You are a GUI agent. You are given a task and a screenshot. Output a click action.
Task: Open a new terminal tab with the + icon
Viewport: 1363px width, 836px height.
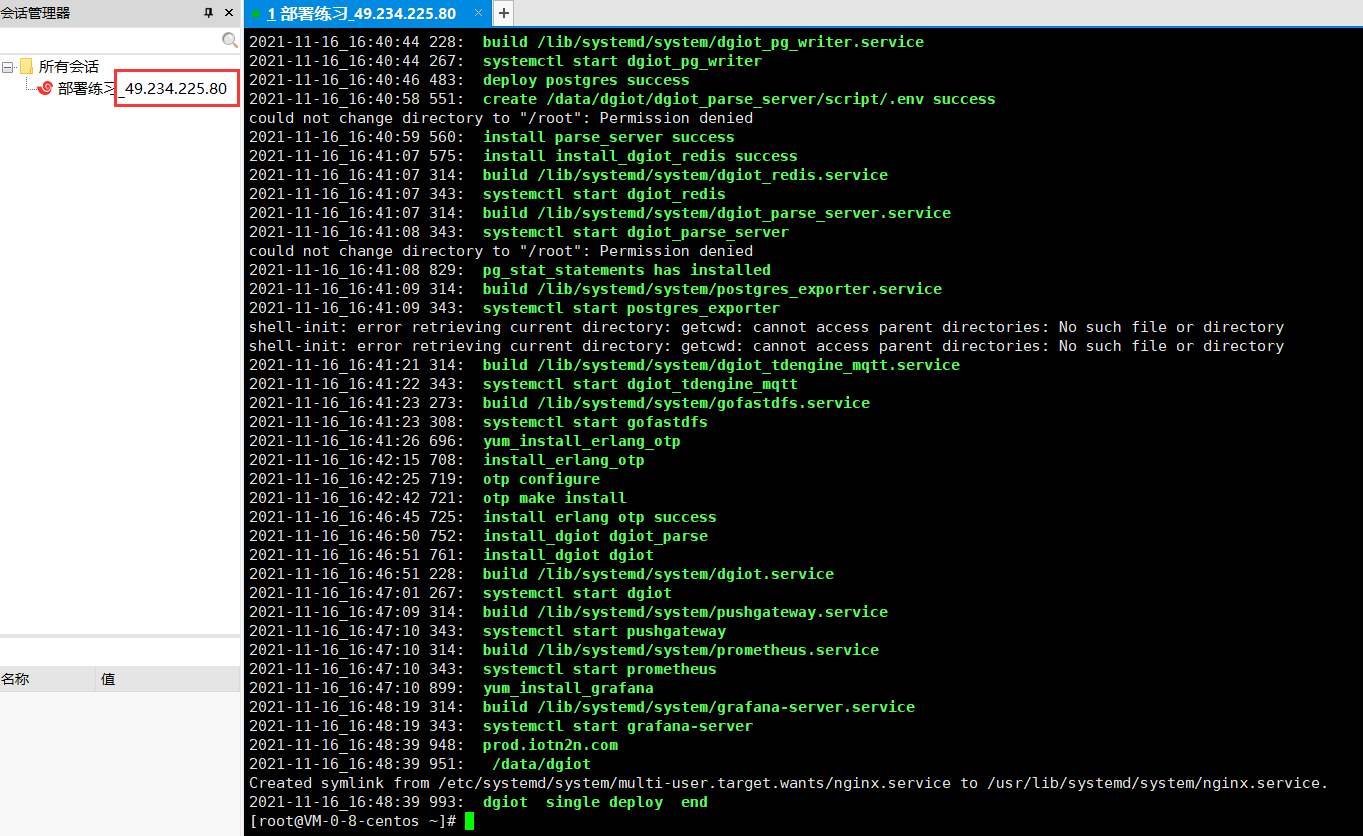pos(502,14)
